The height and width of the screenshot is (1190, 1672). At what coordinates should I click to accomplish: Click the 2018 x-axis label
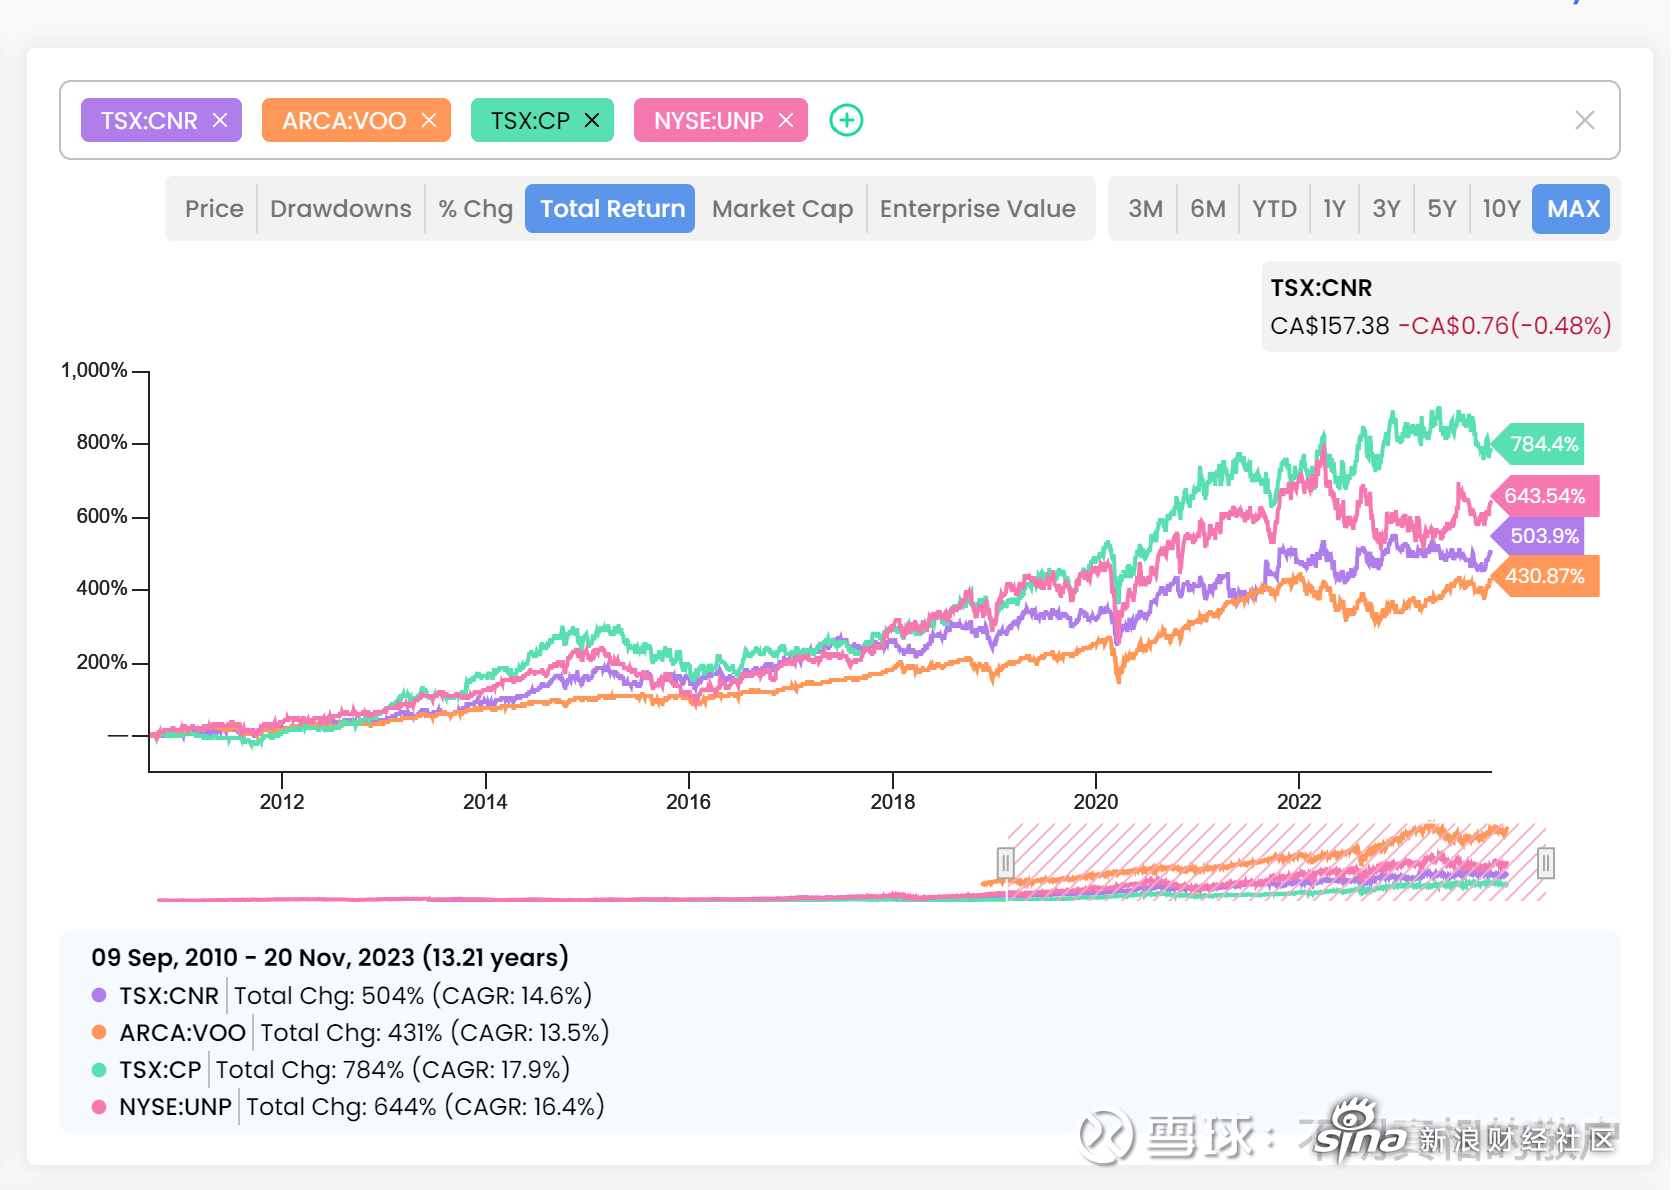click(892, 801)
